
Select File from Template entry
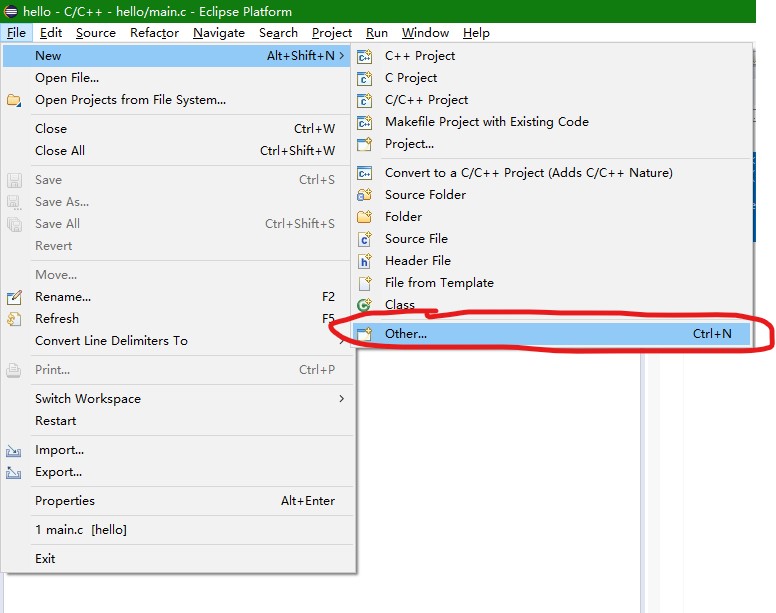[x=551, y=283]
